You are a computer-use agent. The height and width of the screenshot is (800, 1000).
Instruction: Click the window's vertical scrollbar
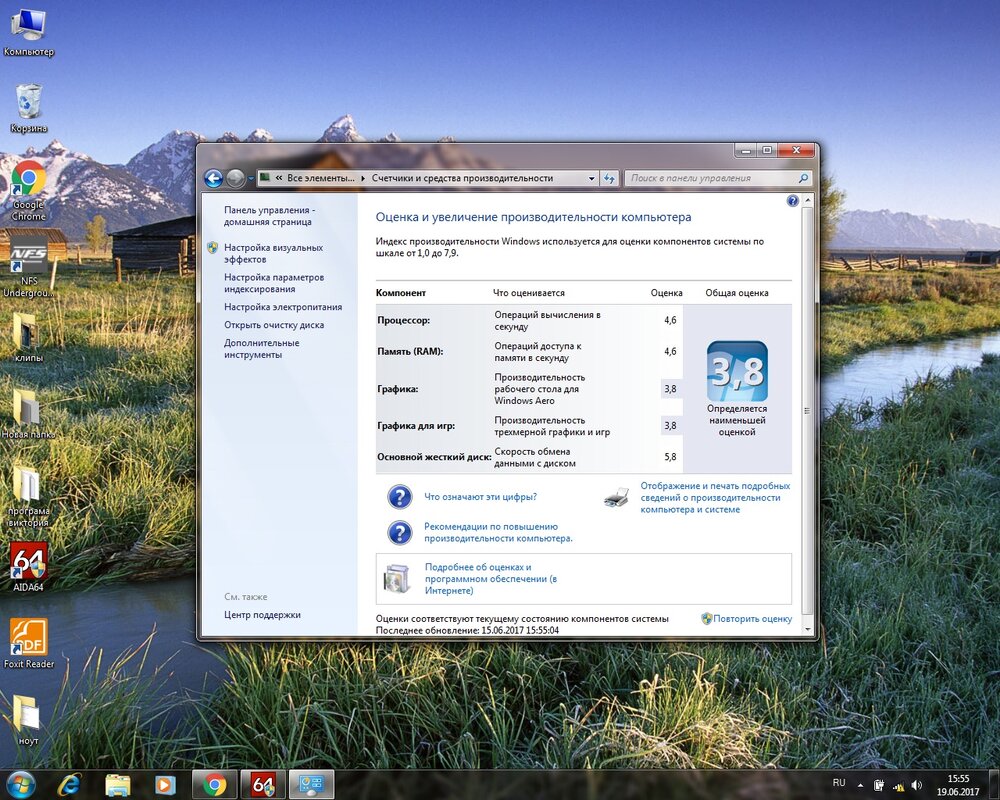tap(807, 400)
